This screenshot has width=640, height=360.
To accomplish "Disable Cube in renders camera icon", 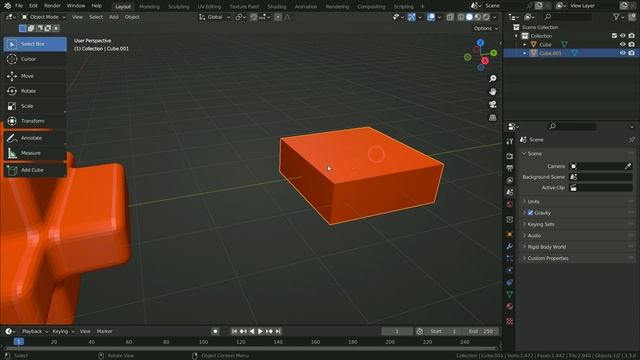I will coord(631,44).
